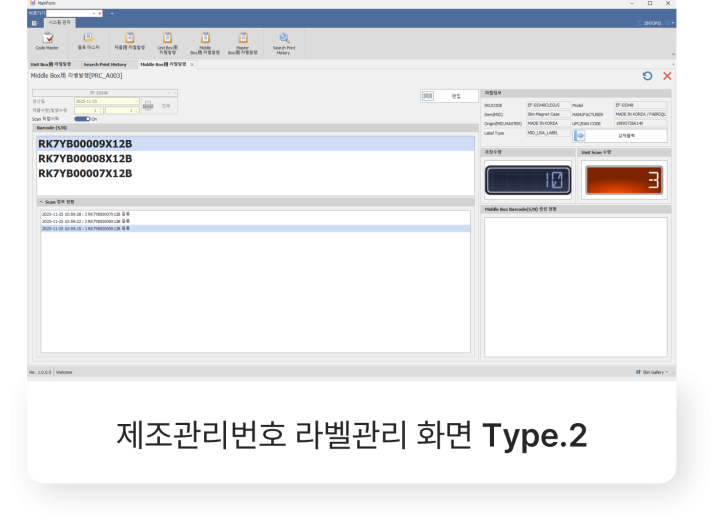Click the SKUCODE field EF-SS948CLEGUS

548,105
